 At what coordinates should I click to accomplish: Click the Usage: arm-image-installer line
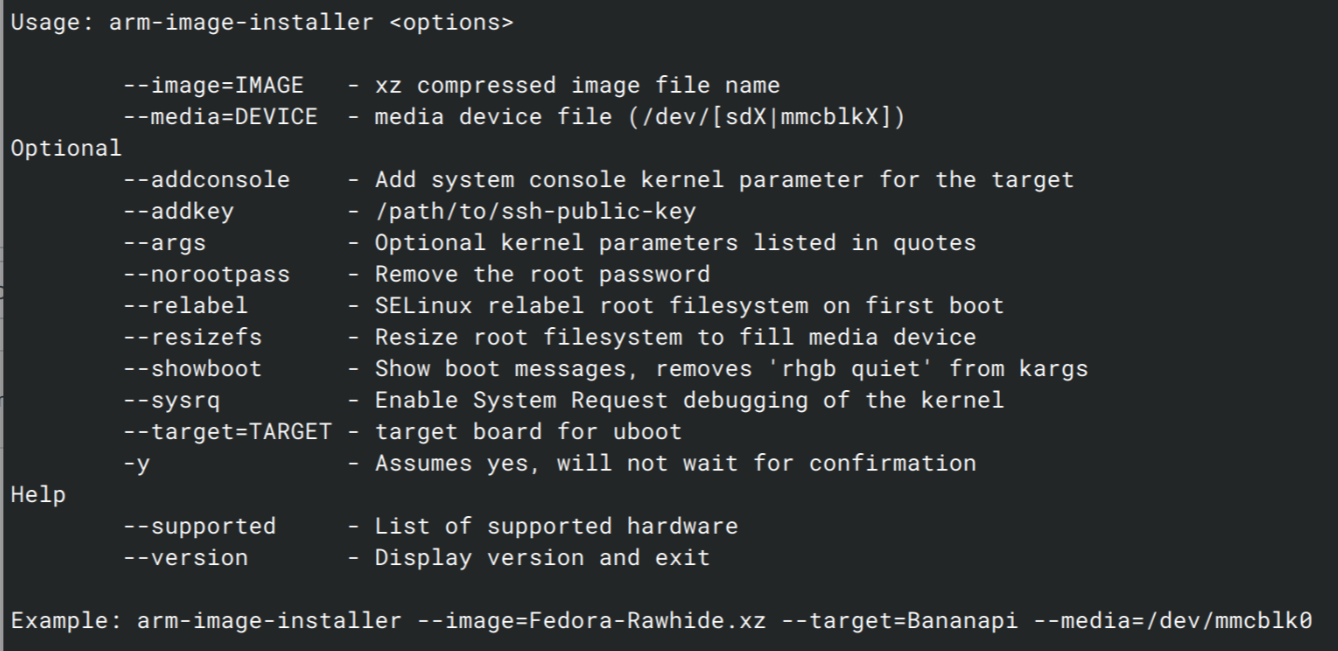tap(262, 22)
